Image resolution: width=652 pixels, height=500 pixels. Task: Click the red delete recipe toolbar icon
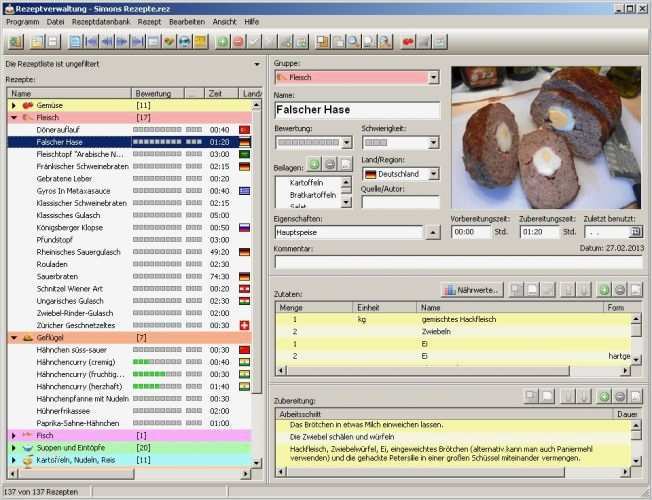click(238, 42)
